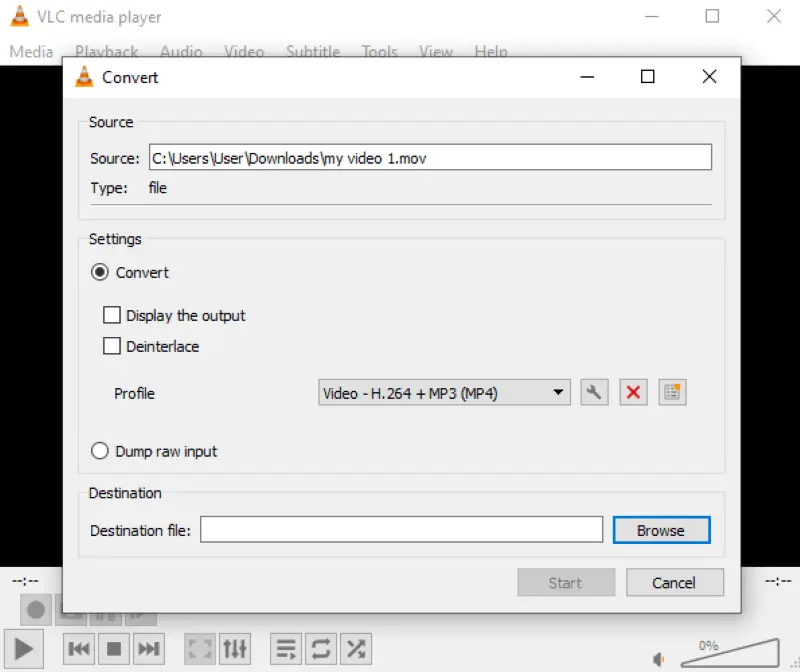Open the View menu
The image size is (800, 672).
pos(436,51)
